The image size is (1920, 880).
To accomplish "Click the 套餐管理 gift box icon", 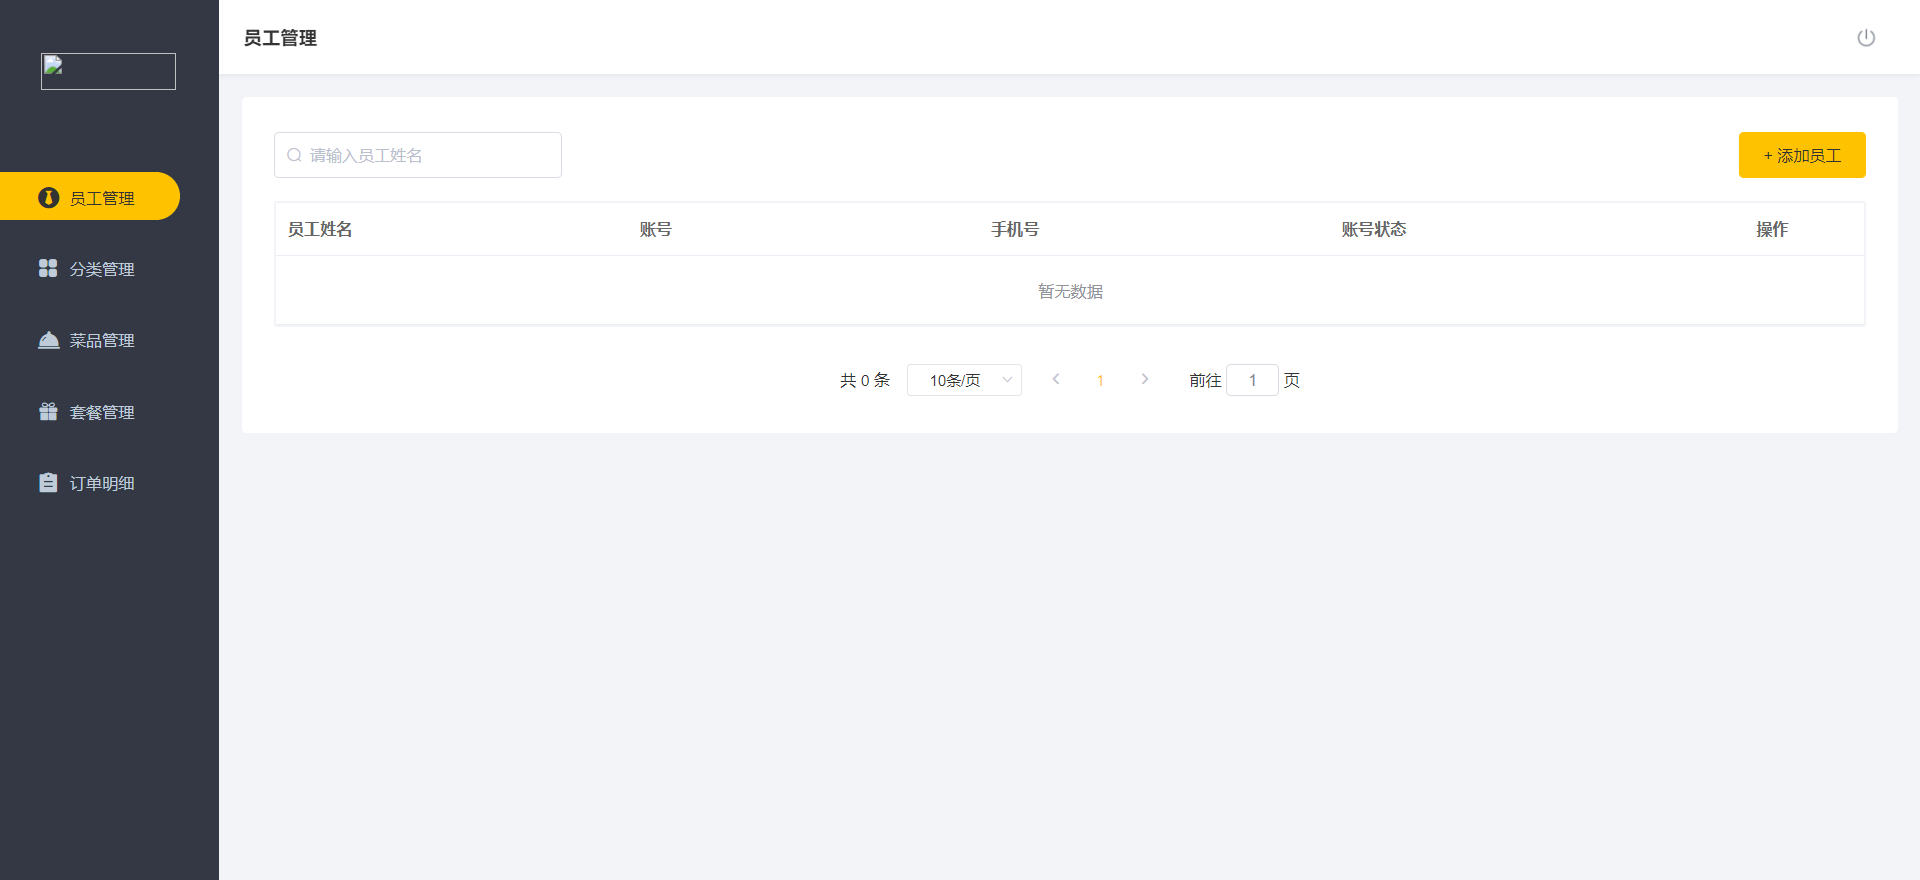I will [48, 411].
